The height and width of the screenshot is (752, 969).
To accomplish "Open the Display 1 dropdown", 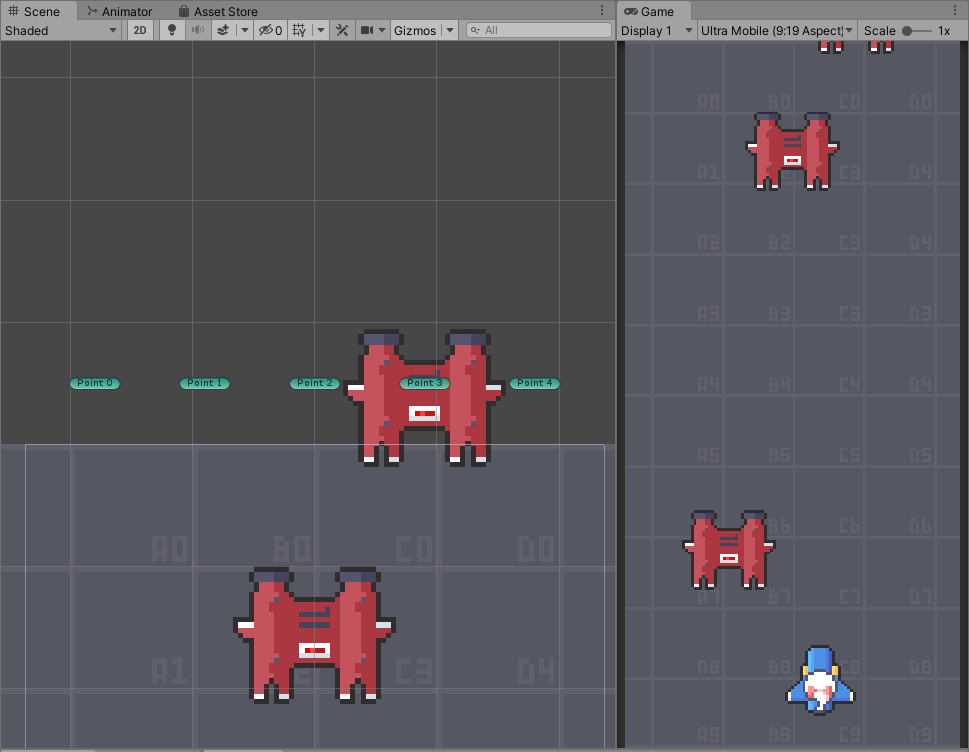I will click(x=656, y=30).
